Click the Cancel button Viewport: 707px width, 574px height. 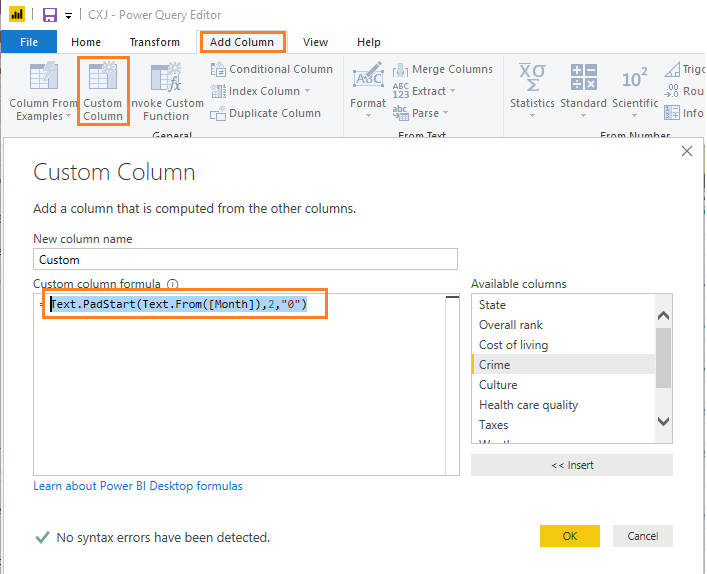[x=643, y=536]
